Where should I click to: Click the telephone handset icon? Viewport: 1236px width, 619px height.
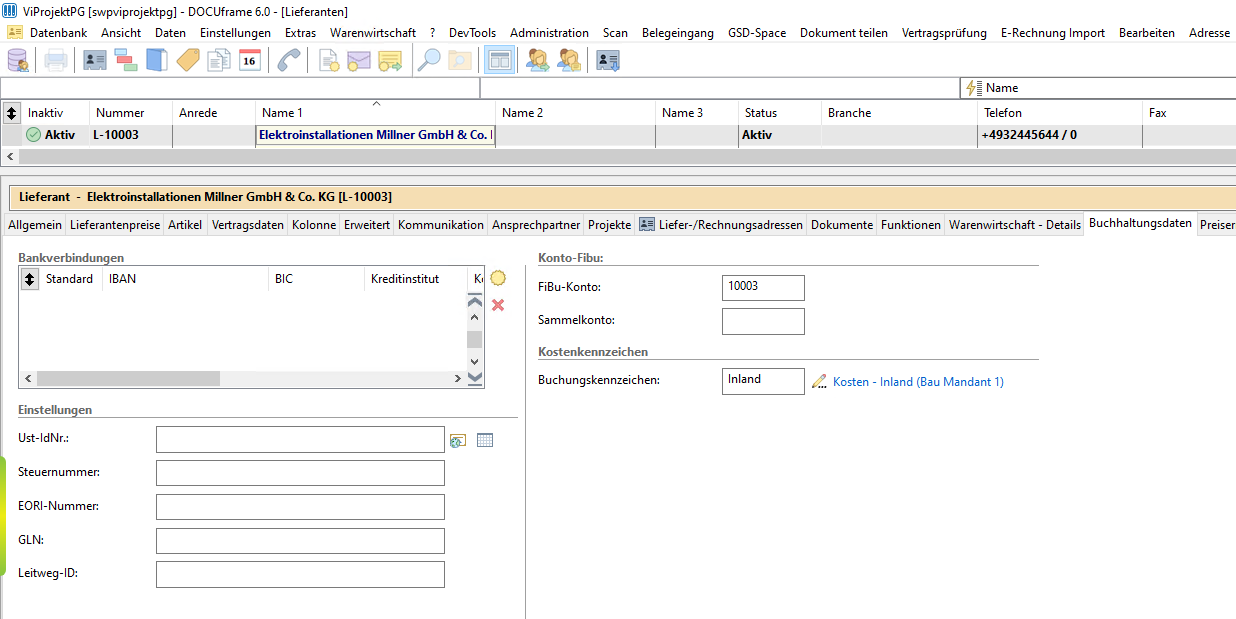(x=289, y=60)
